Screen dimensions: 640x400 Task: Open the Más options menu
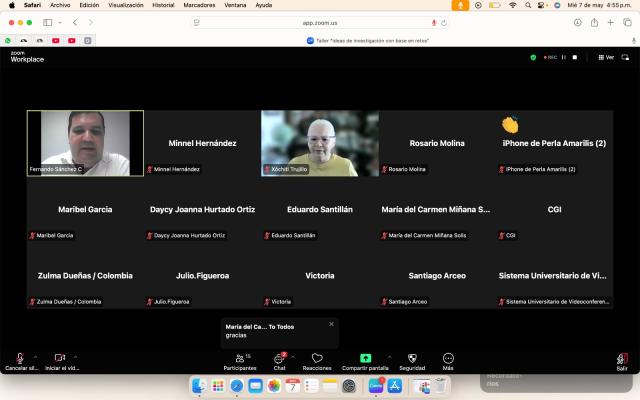(x=448, y=358)
